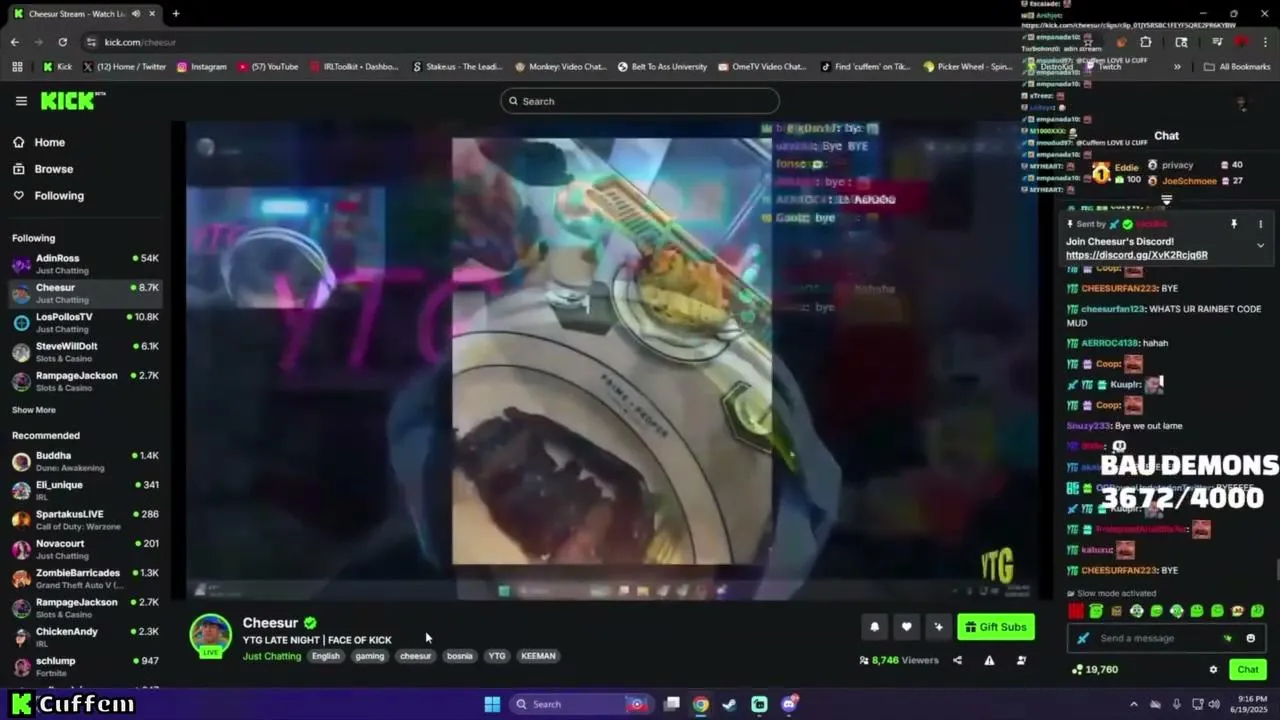
Task: Click the stream video player
Action: (x=612, y=360)
